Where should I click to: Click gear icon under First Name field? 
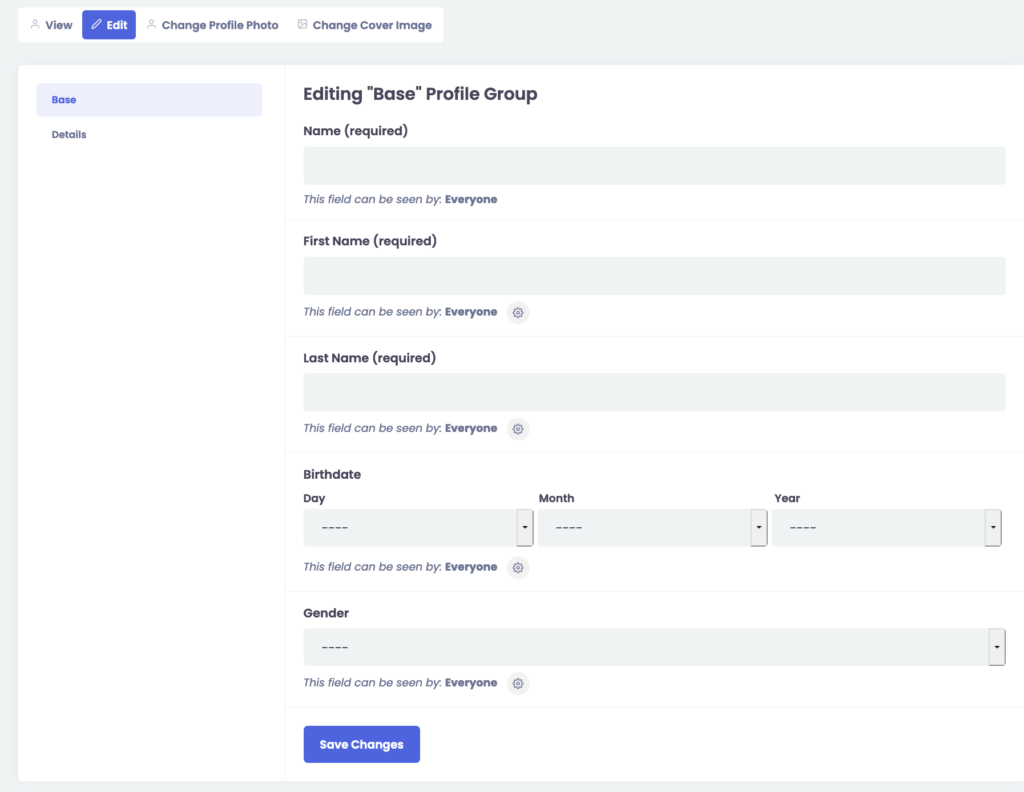[518, 313]
